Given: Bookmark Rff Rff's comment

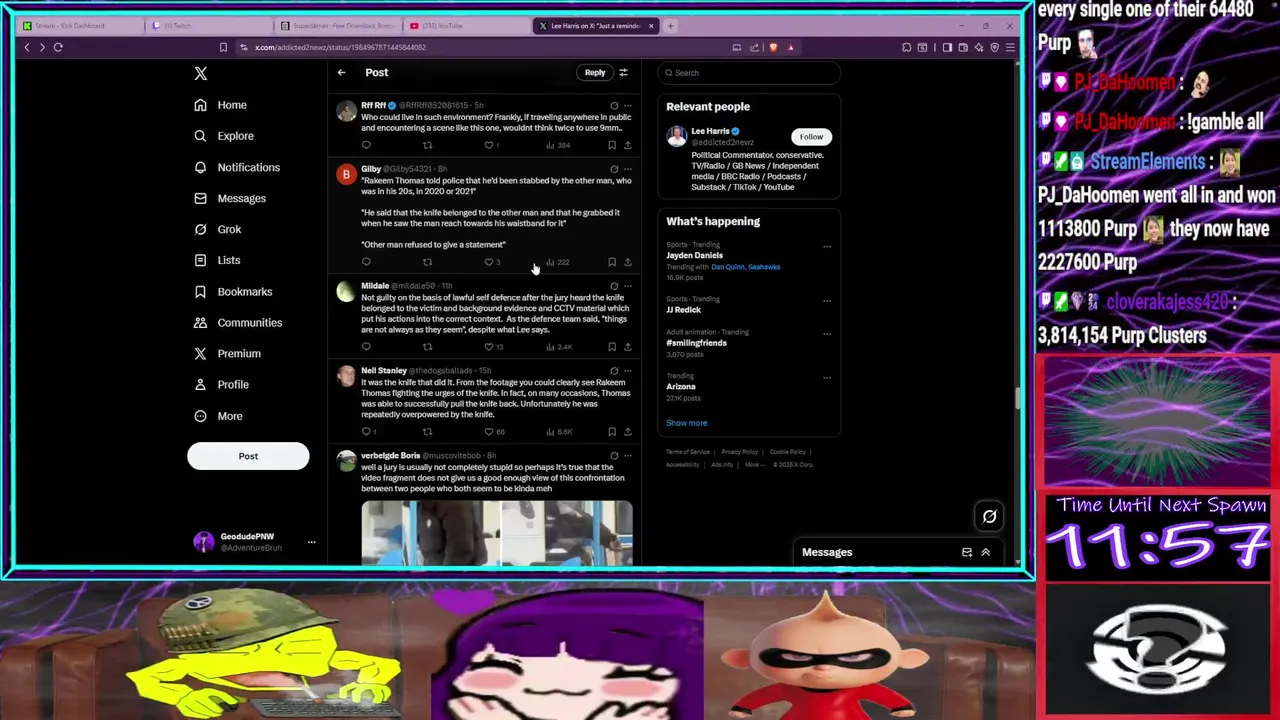Looking at the screenshot, I should click(x=612, y=145).
